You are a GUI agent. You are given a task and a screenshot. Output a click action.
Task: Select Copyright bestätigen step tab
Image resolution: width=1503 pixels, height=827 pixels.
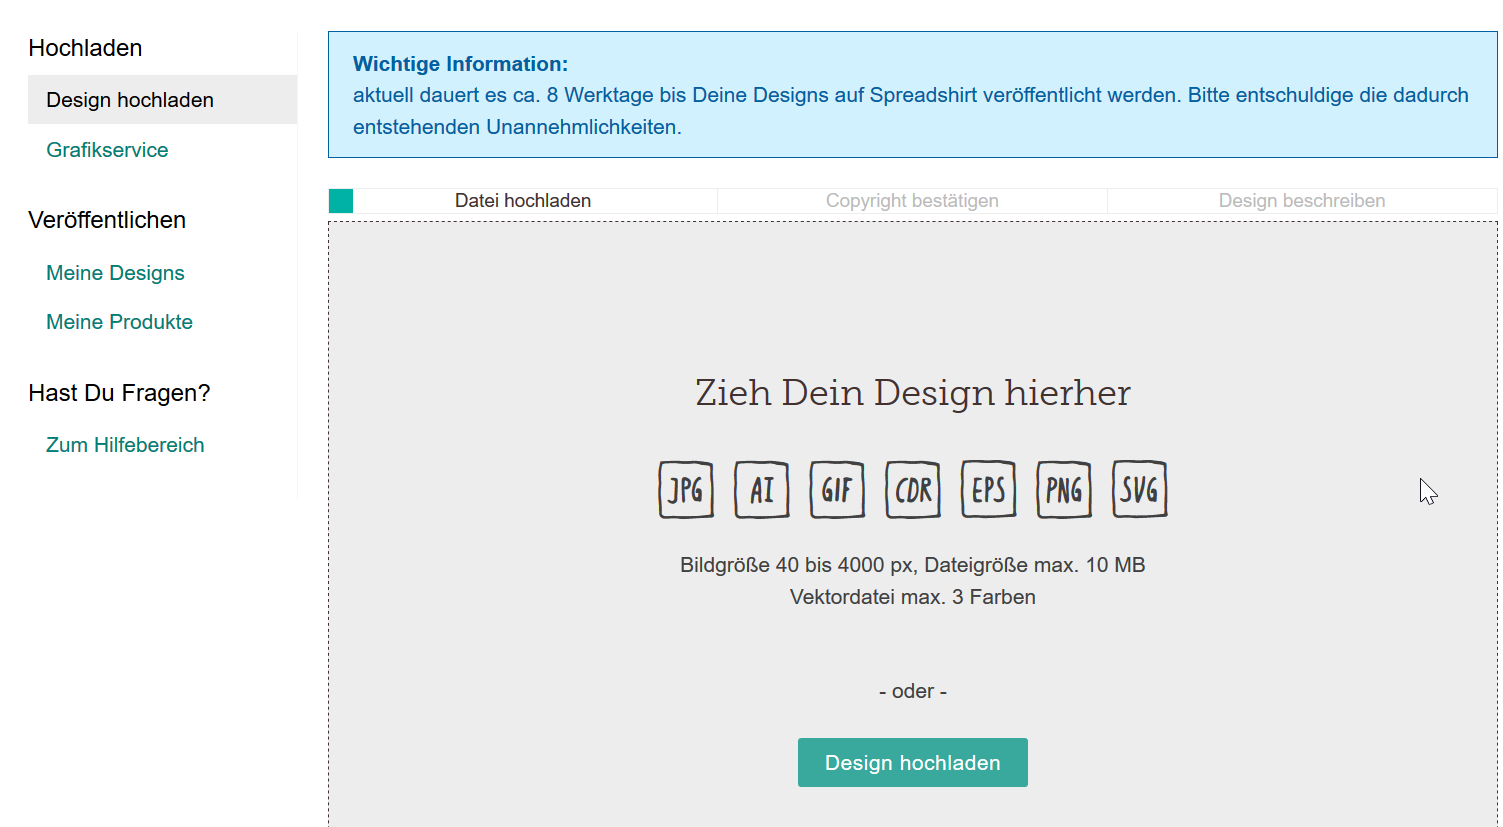coord(912,201)
